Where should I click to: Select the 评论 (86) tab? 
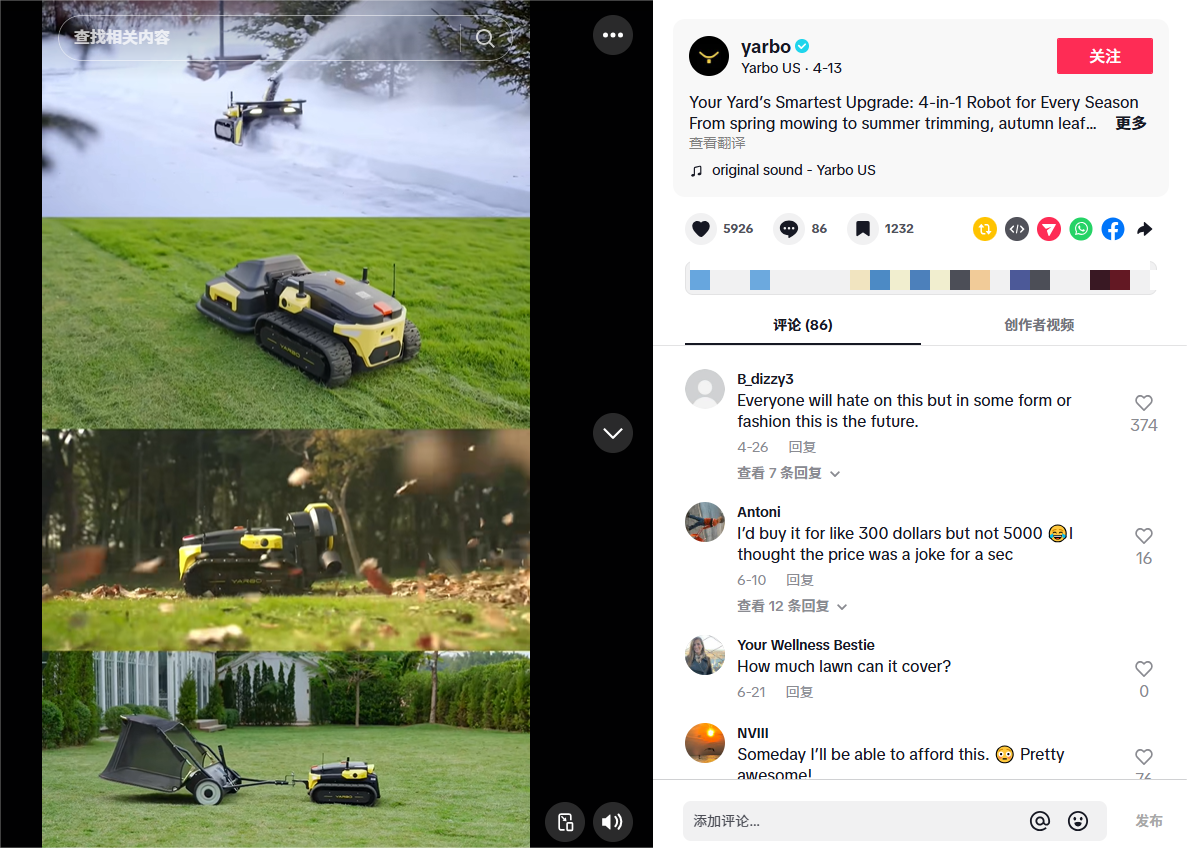802,325
